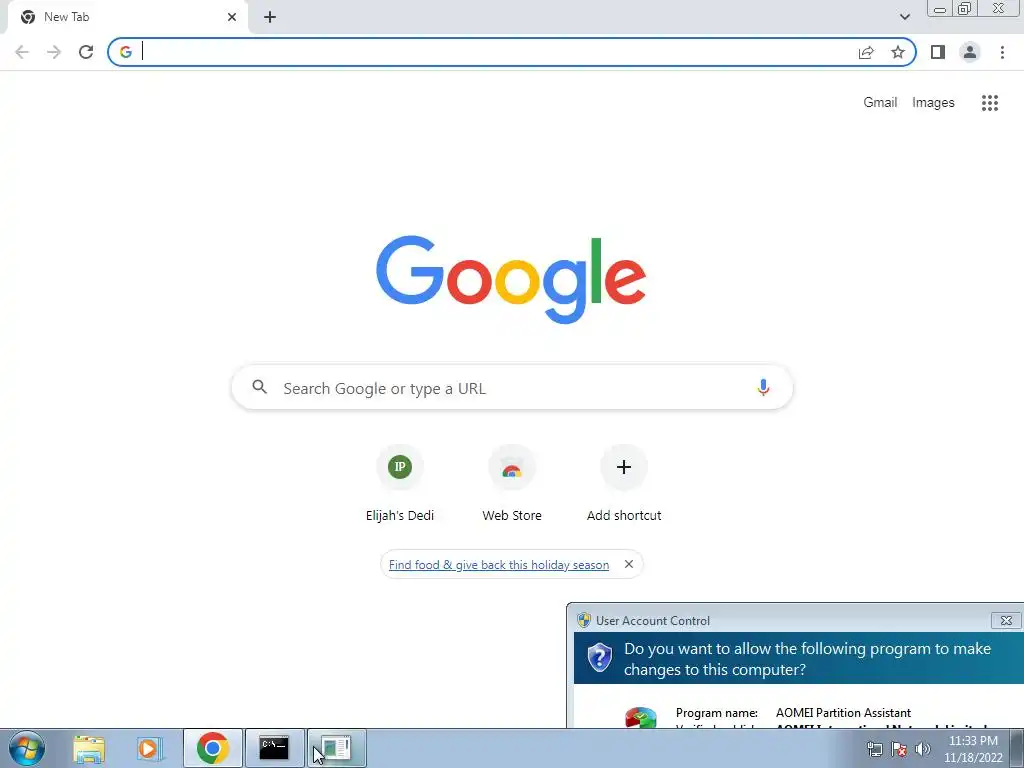Viewport: 1024px width, 768px height.
Task: Open the volume speaker icon
Action: 923,749
